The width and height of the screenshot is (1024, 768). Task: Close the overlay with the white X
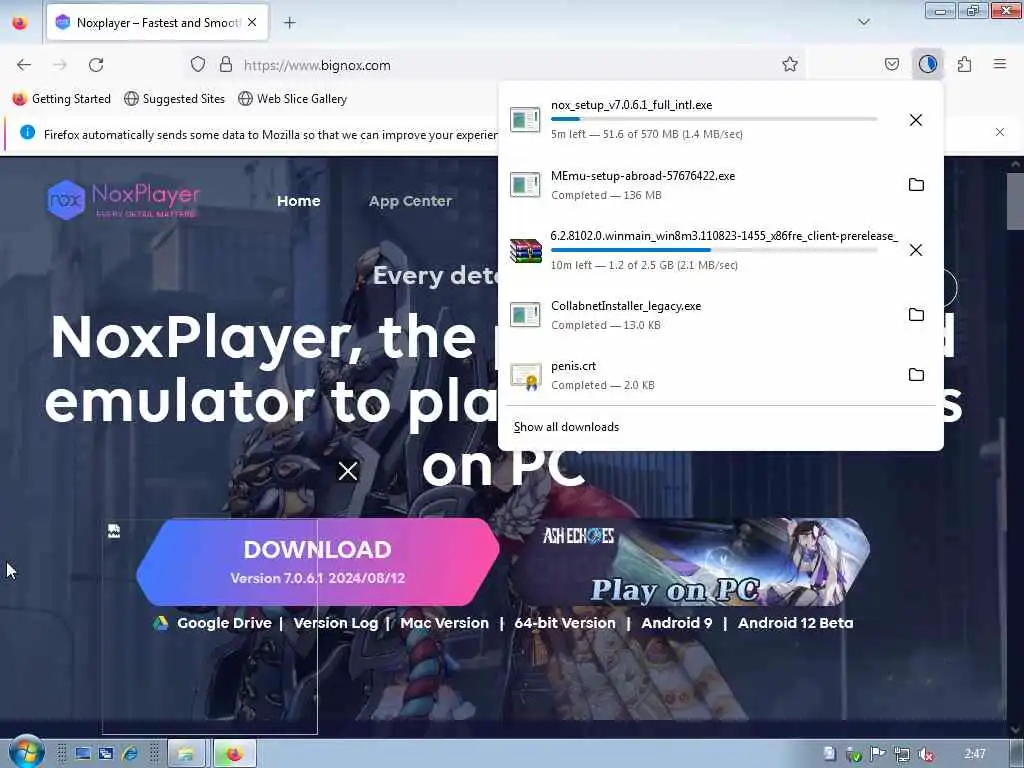(348, 471)
